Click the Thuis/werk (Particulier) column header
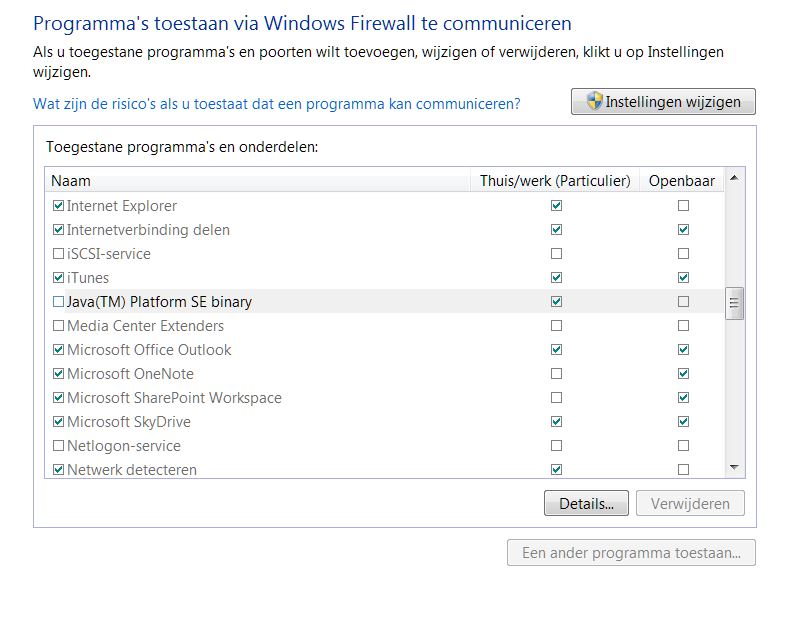785x623 pixels. point(555,181)
